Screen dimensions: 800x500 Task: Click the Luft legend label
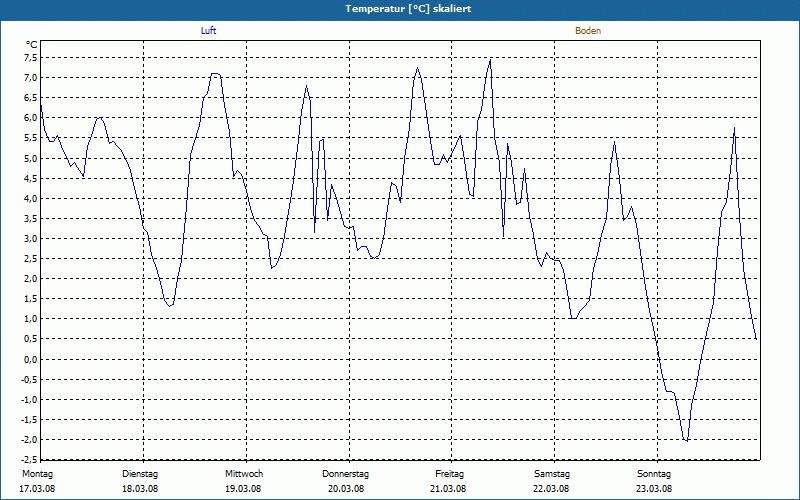click(x=208, y=31)
